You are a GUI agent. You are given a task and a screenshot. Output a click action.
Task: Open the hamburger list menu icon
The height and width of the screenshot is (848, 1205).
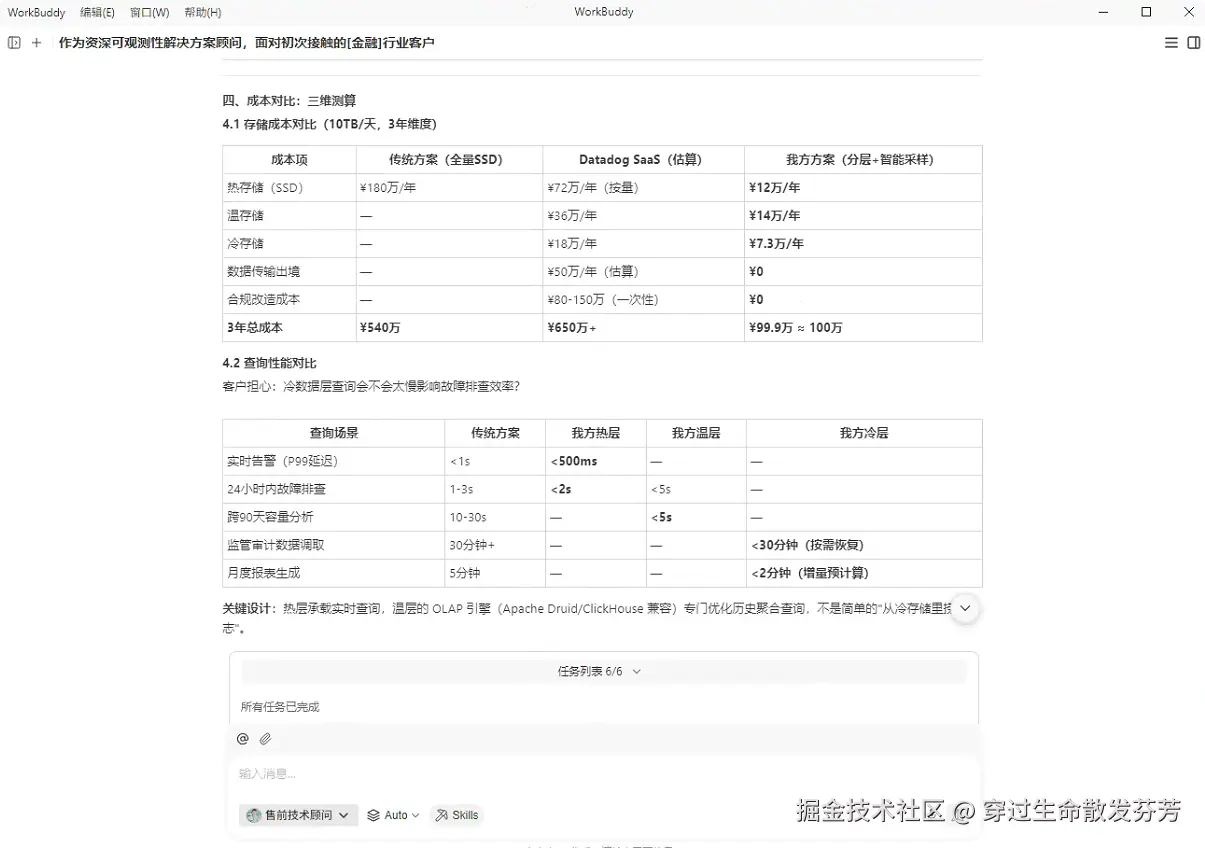pos(1171,43)
